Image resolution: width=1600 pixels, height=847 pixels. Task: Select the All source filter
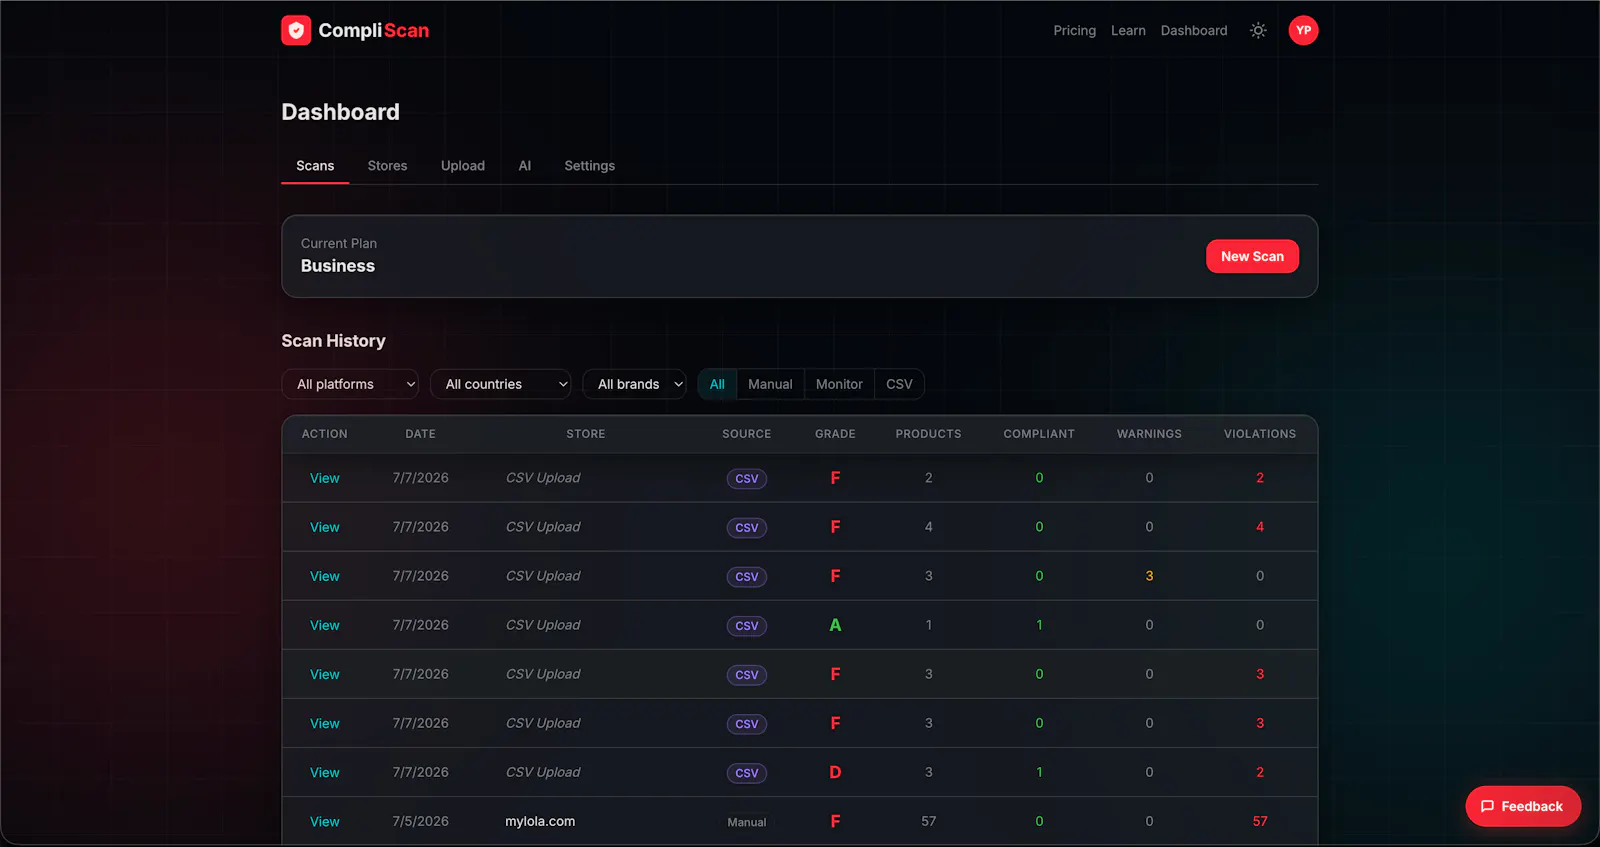pos(717,384)
